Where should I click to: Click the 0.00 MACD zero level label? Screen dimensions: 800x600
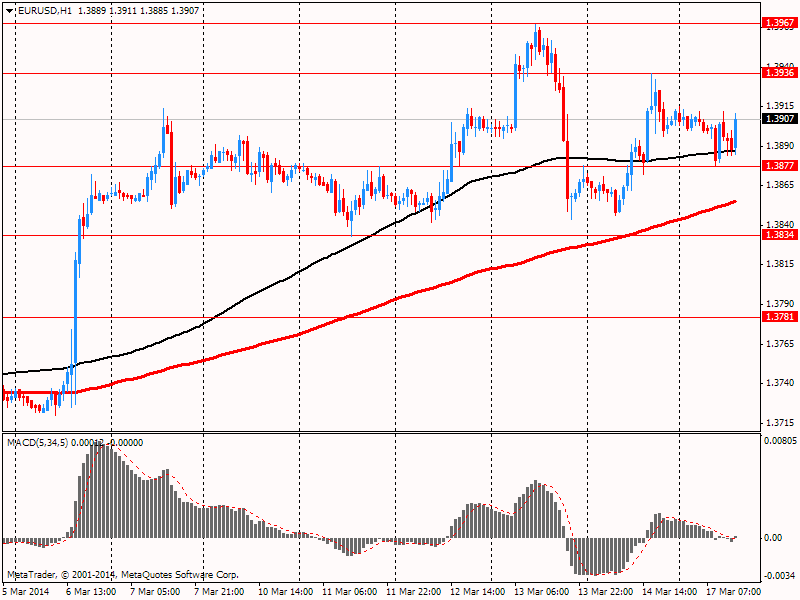[x=774, y=538]
